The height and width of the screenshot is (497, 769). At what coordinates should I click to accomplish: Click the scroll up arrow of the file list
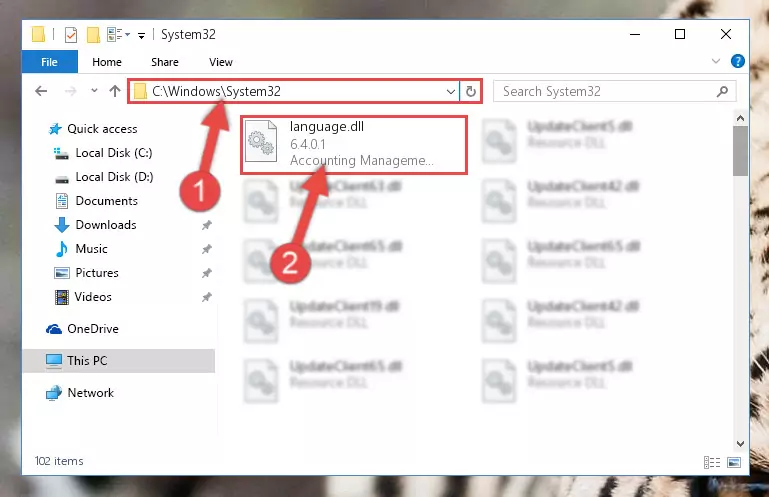coord(740,118)
